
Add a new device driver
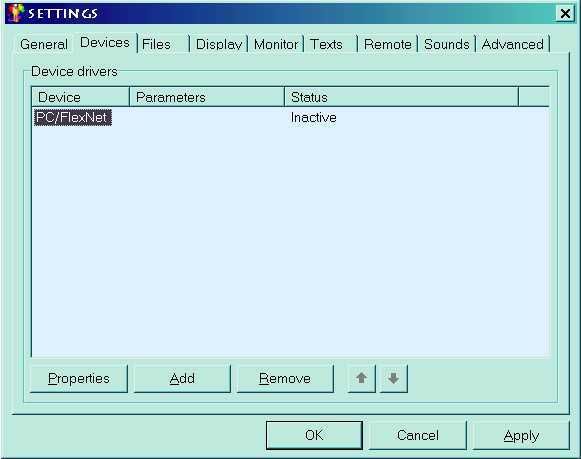click(182, 378)
